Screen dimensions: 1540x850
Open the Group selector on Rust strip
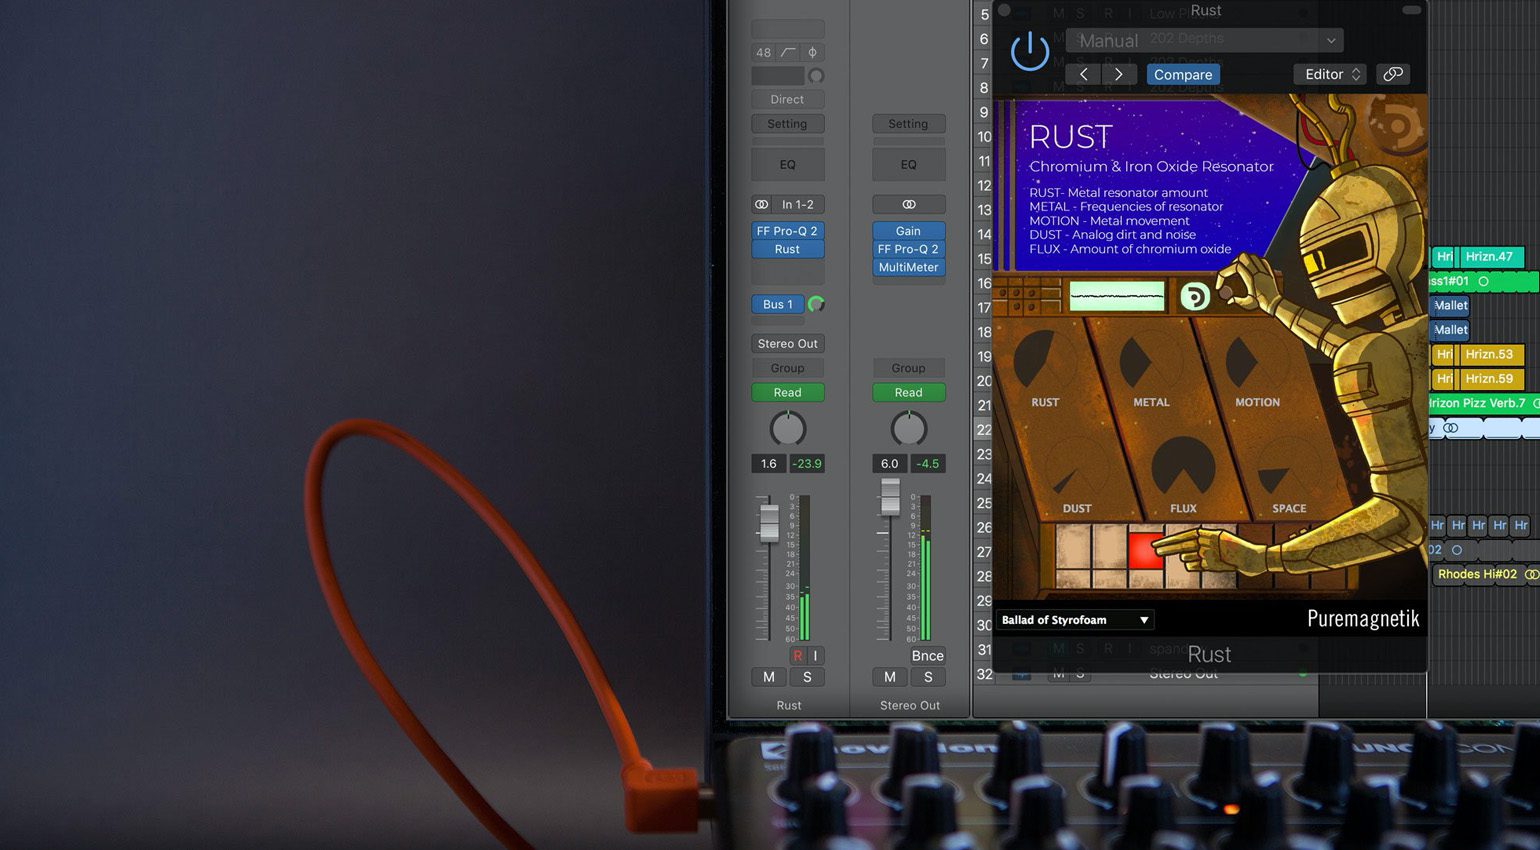[787, 368]
